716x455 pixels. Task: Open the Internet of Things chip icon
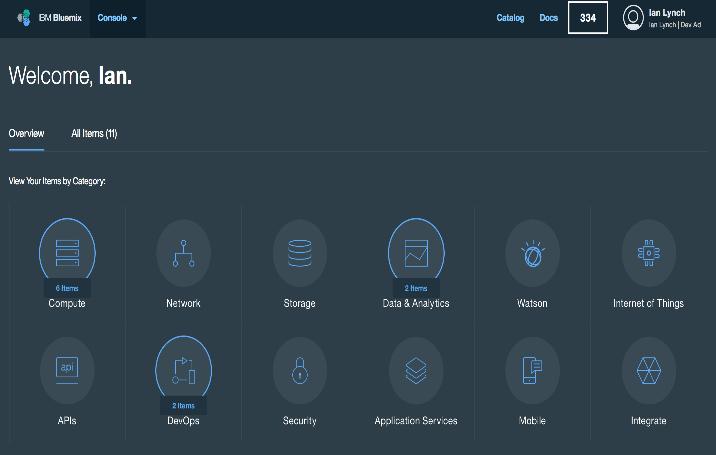648,253
